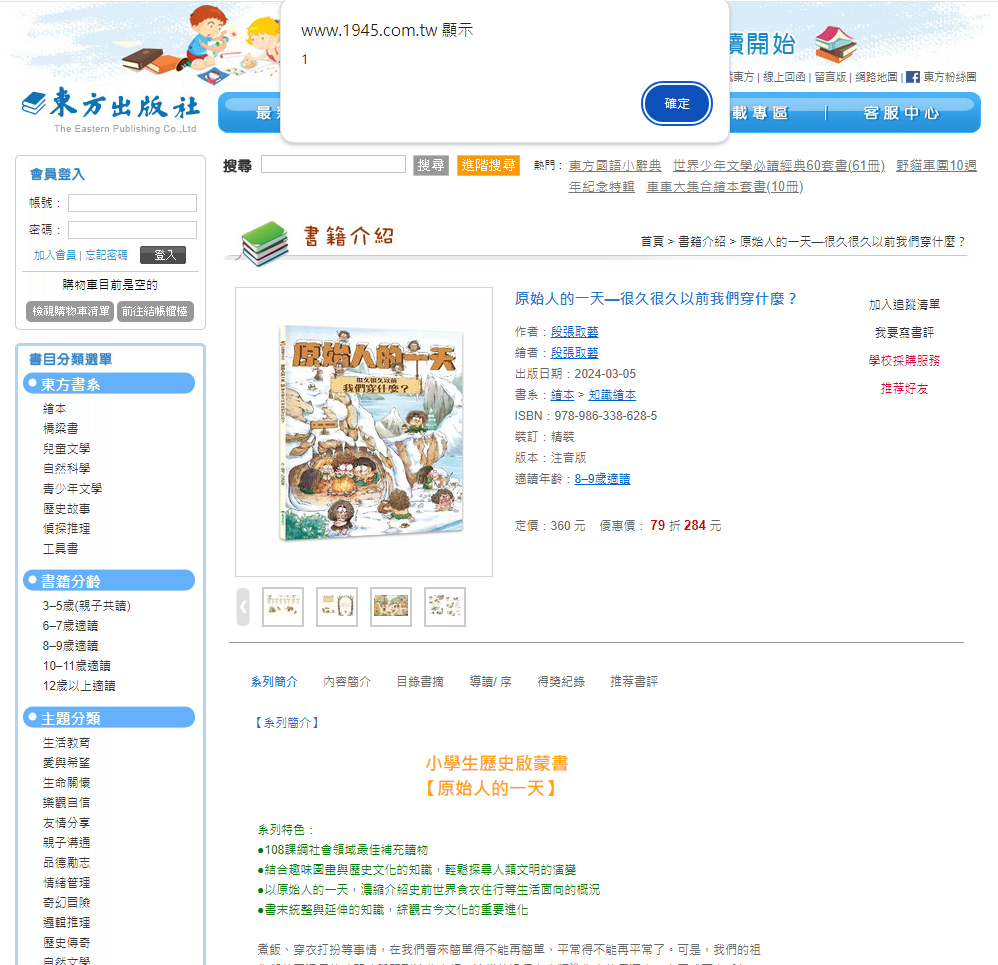Viewport: 998px width, 965px height.
Task: Click the previous-thumbnail arrow
Action: point(242,607)
